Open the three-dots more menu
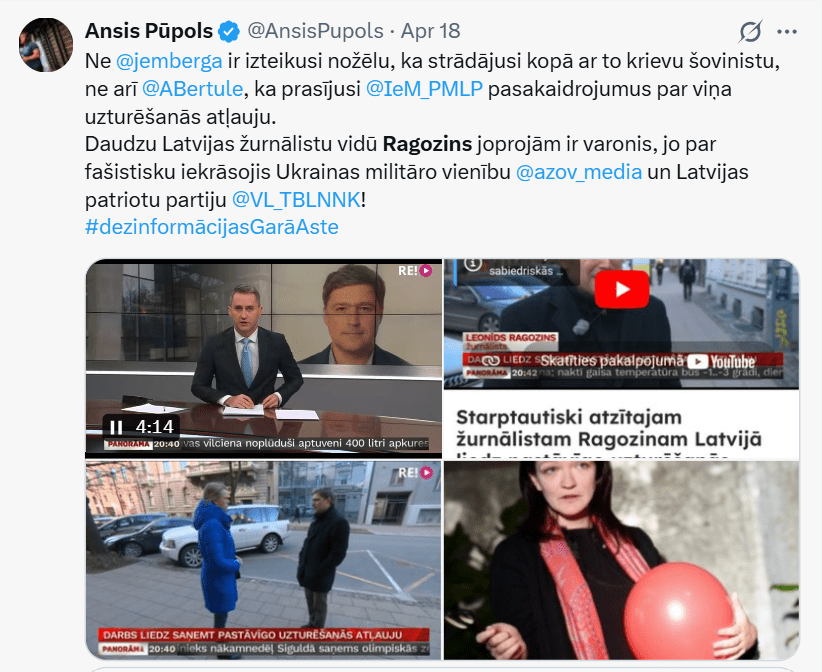This screenshot has width=822, height=672. pos(787,32)
